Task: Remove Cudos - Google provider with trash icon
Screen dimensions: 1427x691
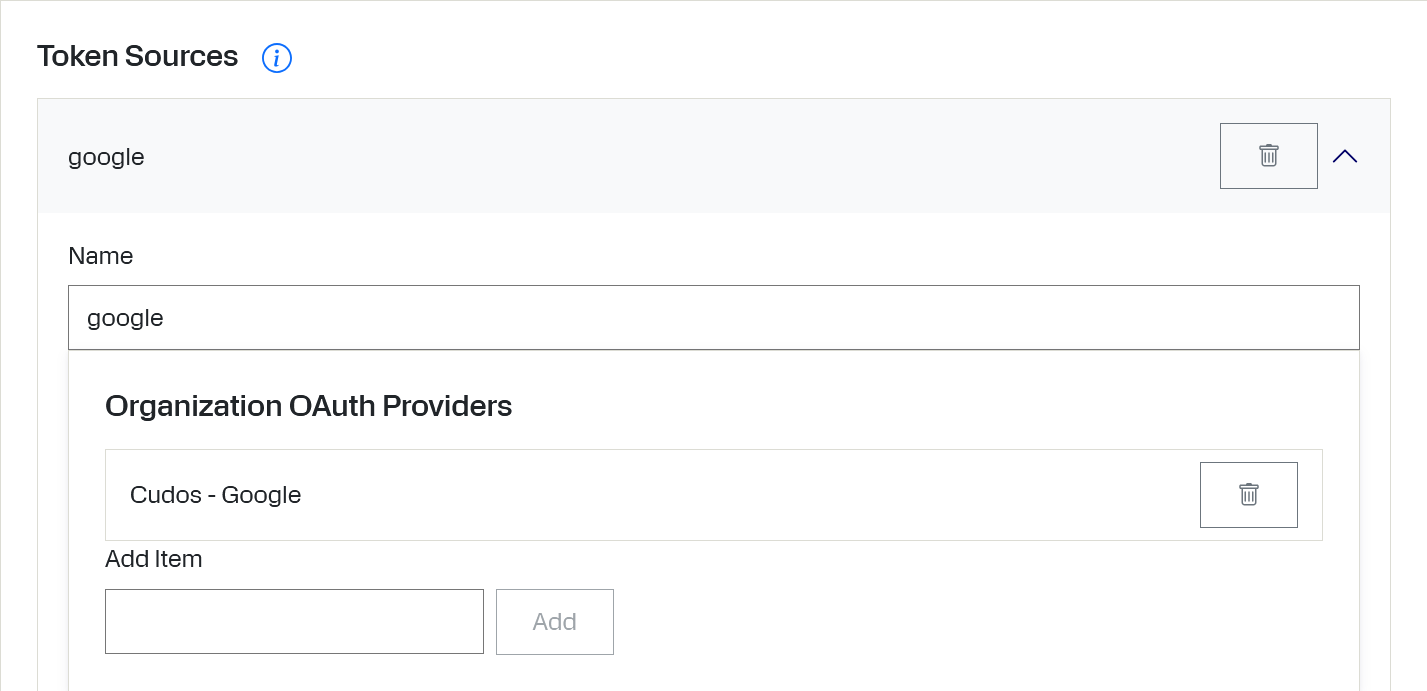Action: [x=1249, y=494]
